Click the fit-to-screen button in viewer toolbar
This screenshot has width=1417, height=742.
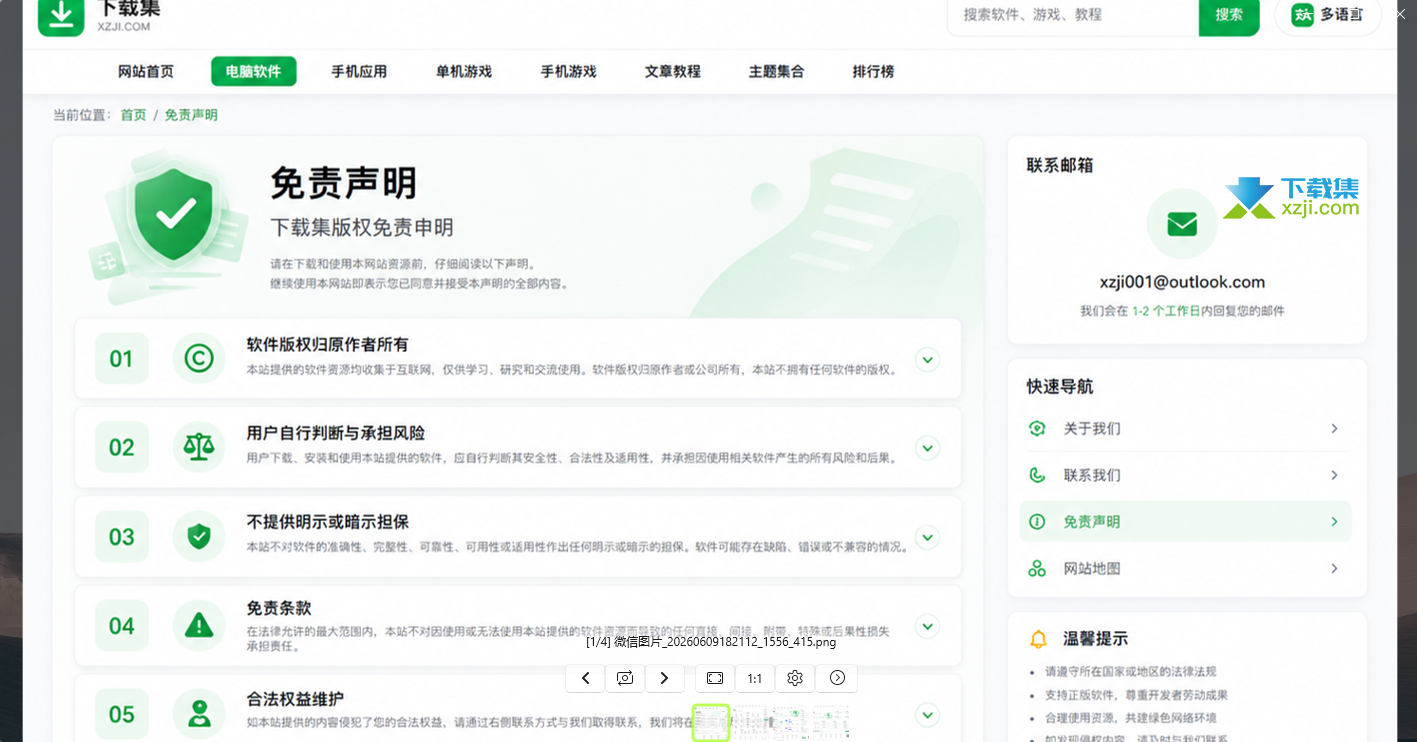pos(715,678)
